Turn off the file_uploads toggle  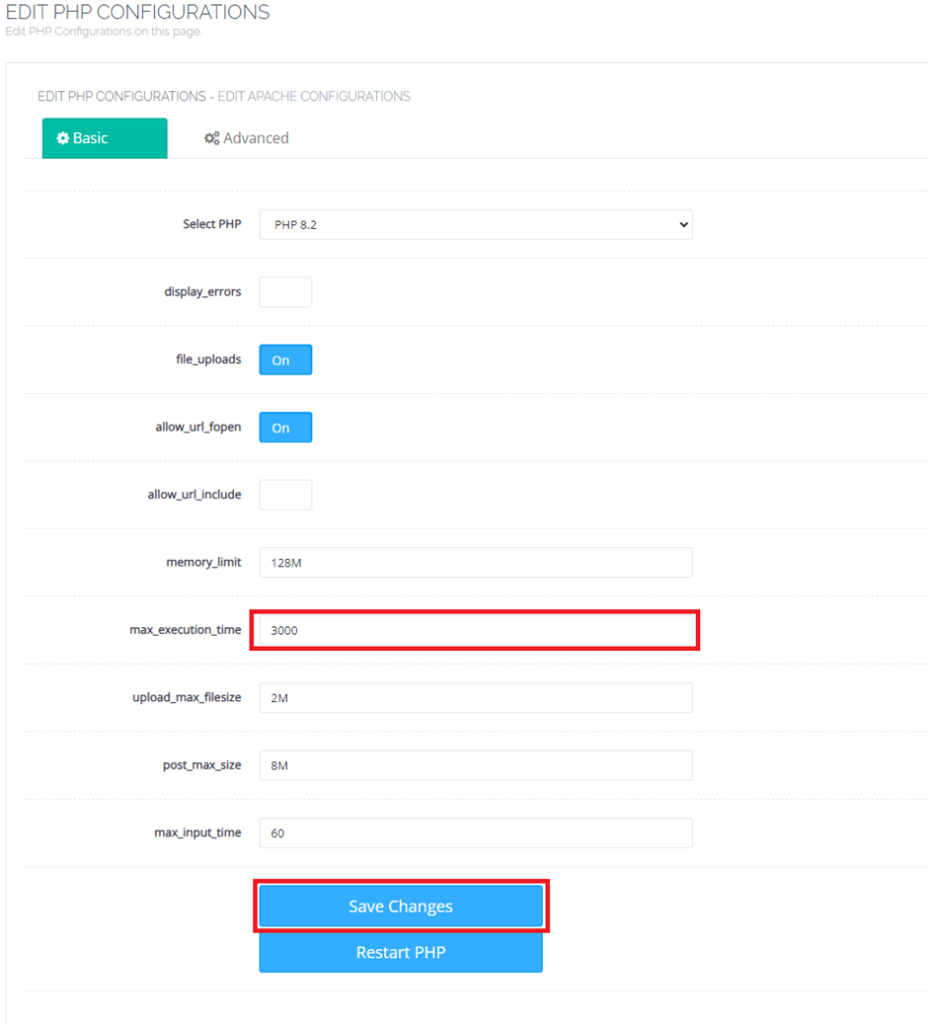[x=285, y=359]
